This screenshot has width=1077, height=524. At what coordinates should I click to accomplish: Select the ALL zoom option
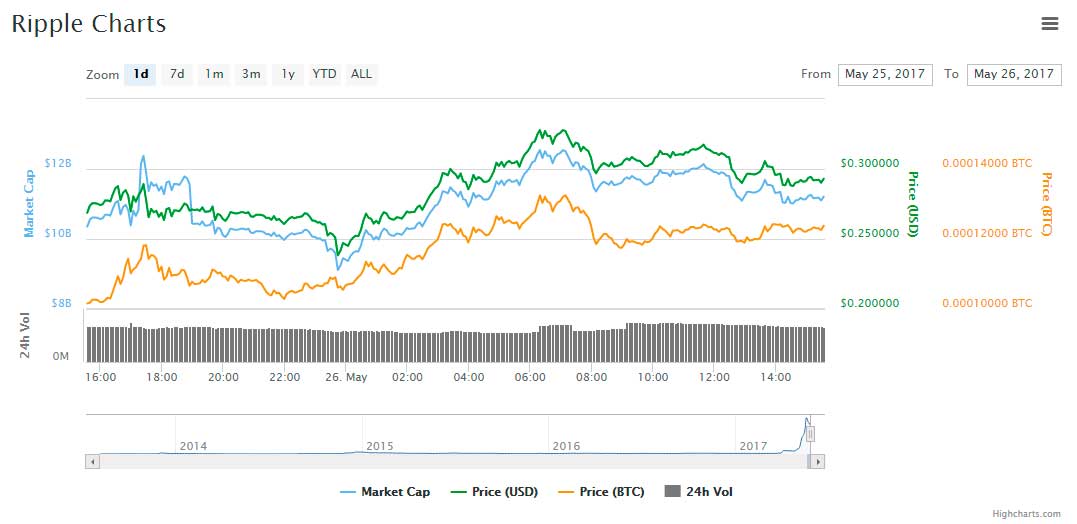(x=361, y=74)
